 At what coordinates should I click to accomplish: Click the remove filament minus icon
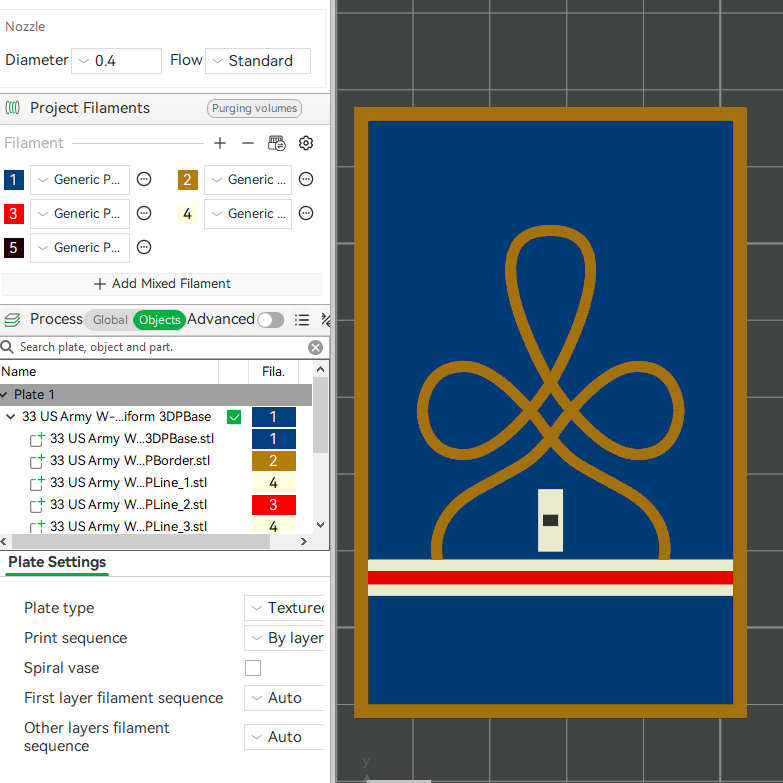pyautogui.click(x=248, y=143)
